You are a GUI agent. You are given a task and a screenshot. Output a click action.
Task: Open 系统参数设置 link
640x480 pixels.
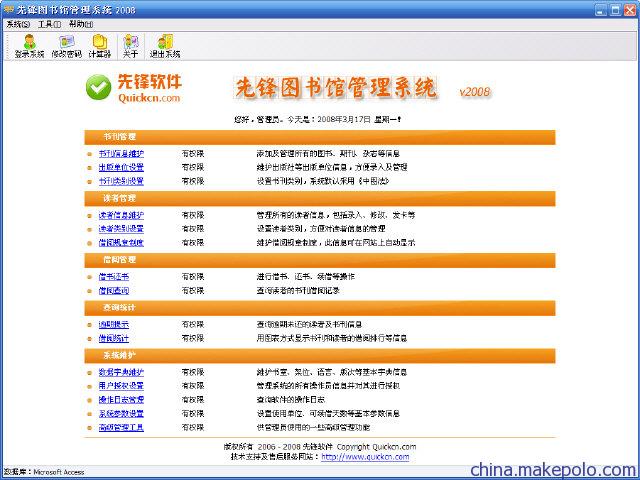pos(121,413)
